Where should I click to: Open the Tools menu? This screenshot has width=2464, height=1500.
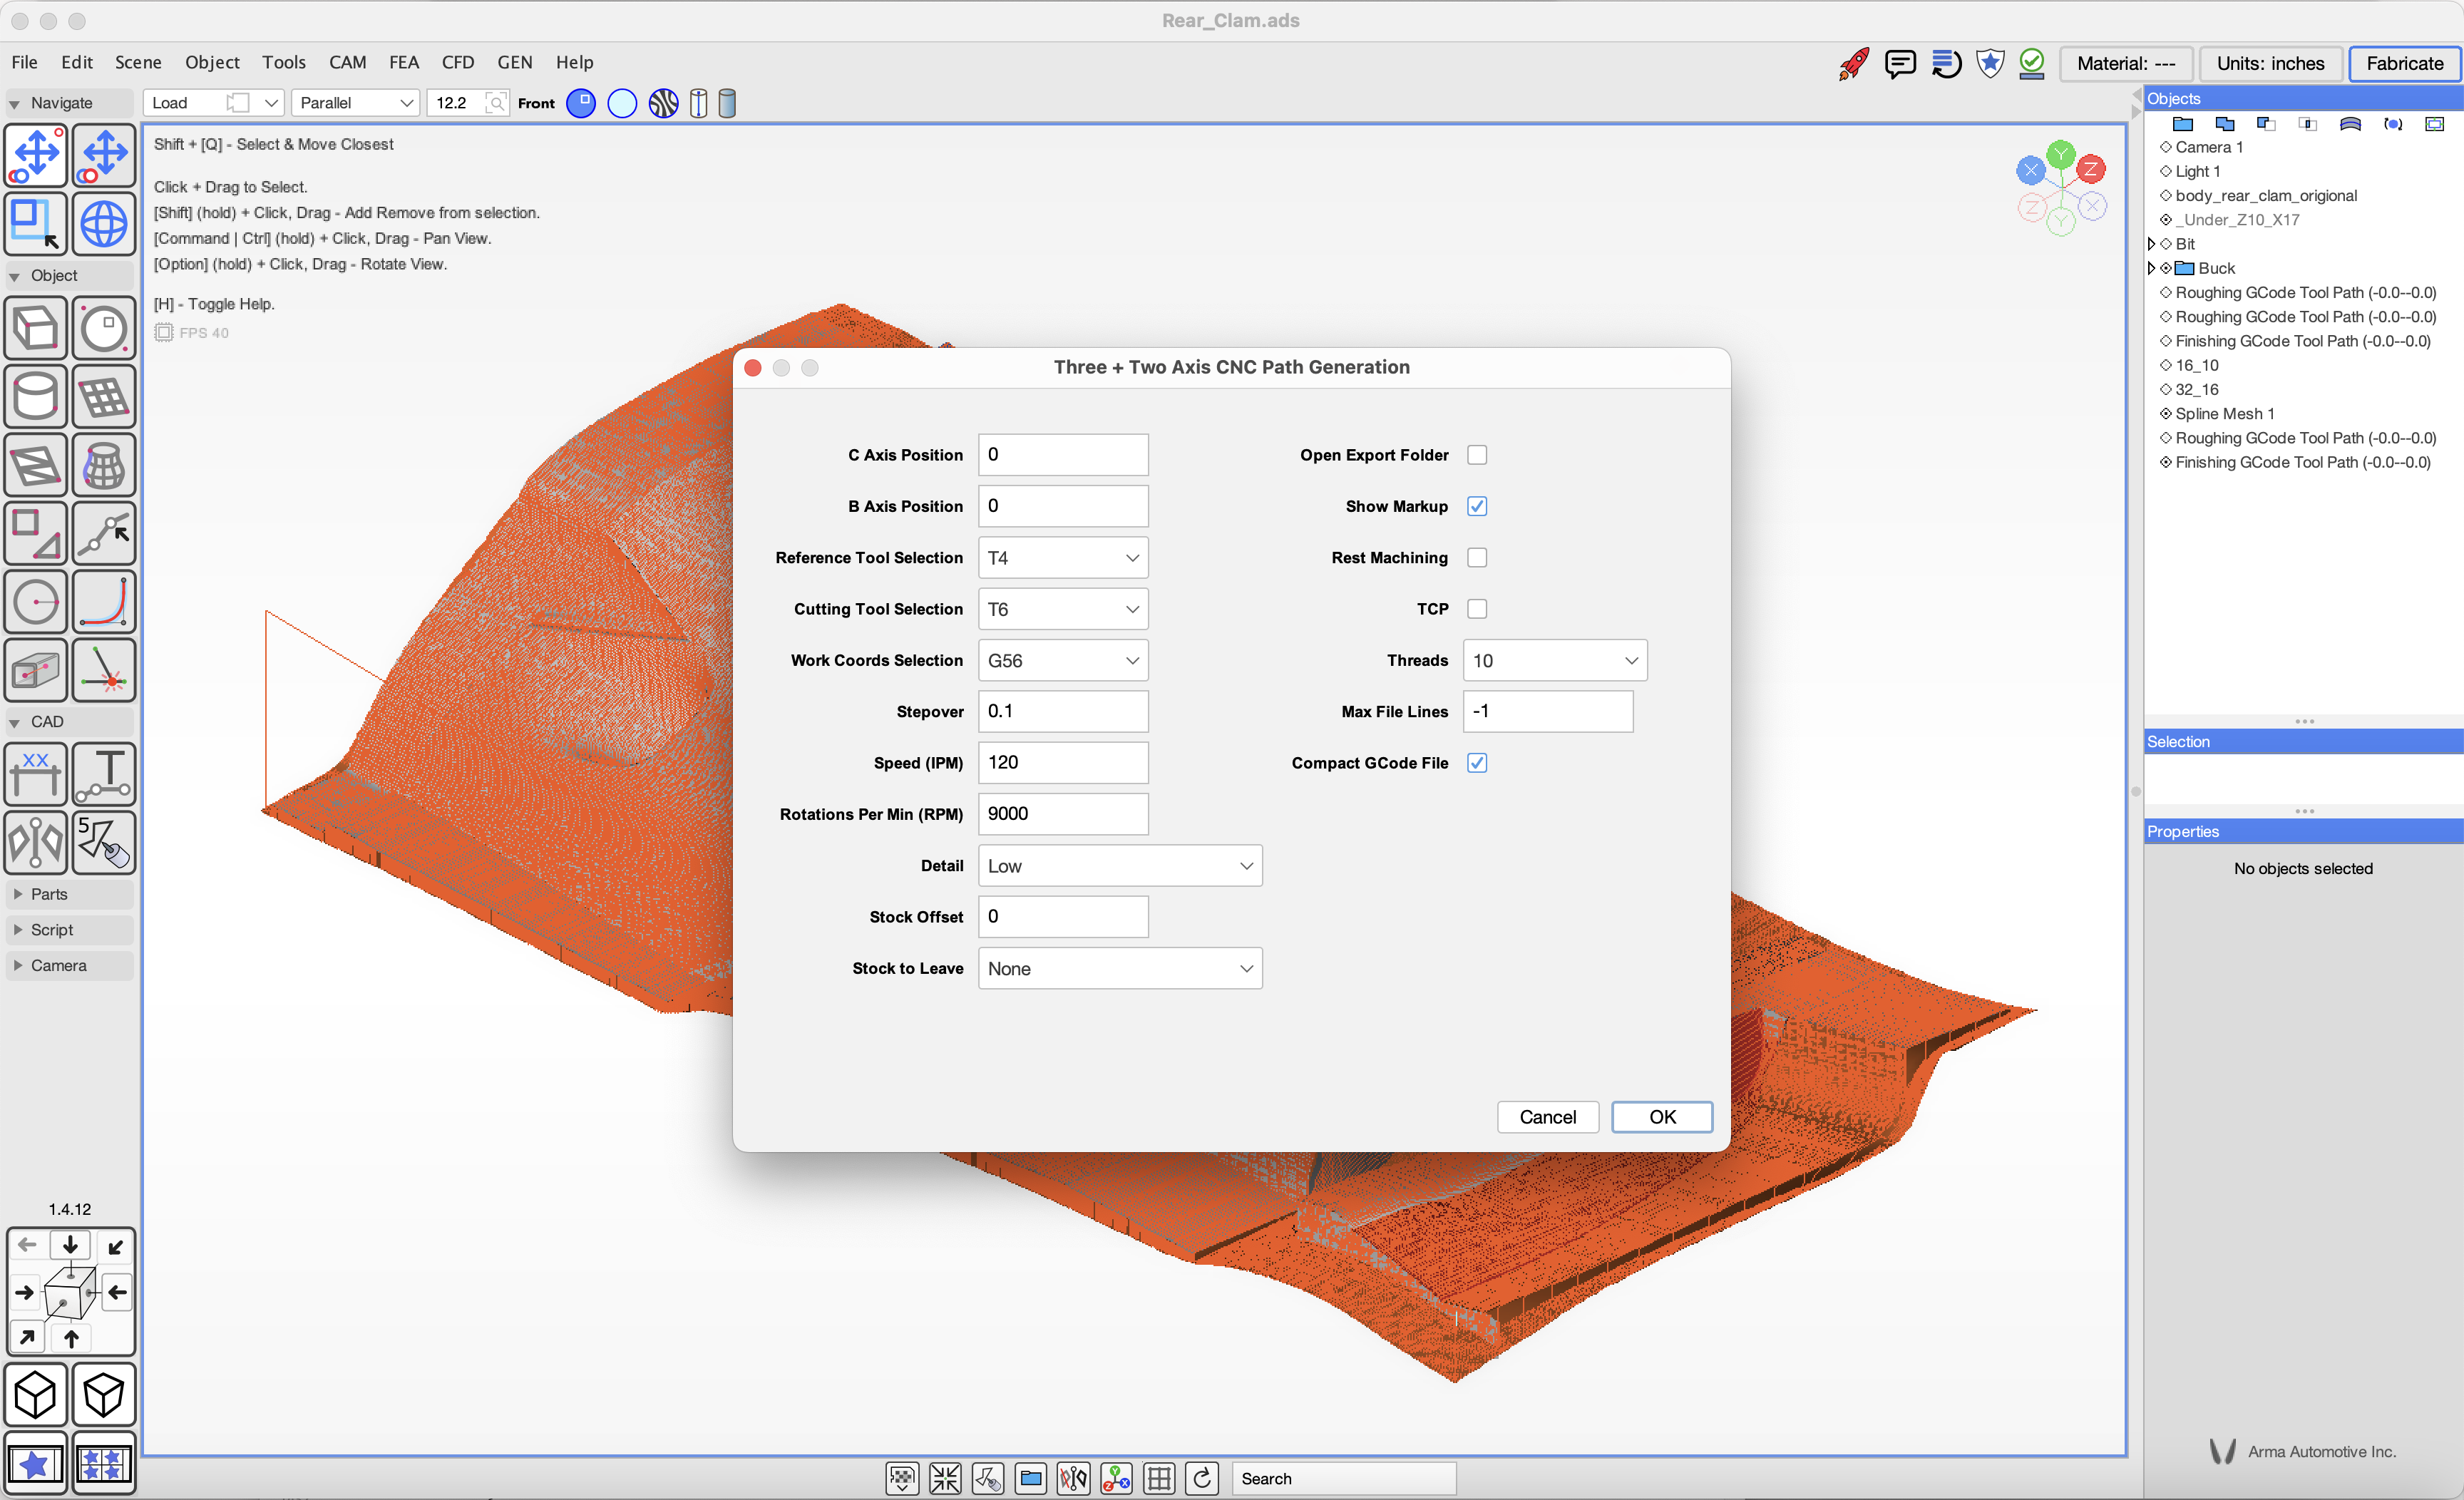coord(283,62)
